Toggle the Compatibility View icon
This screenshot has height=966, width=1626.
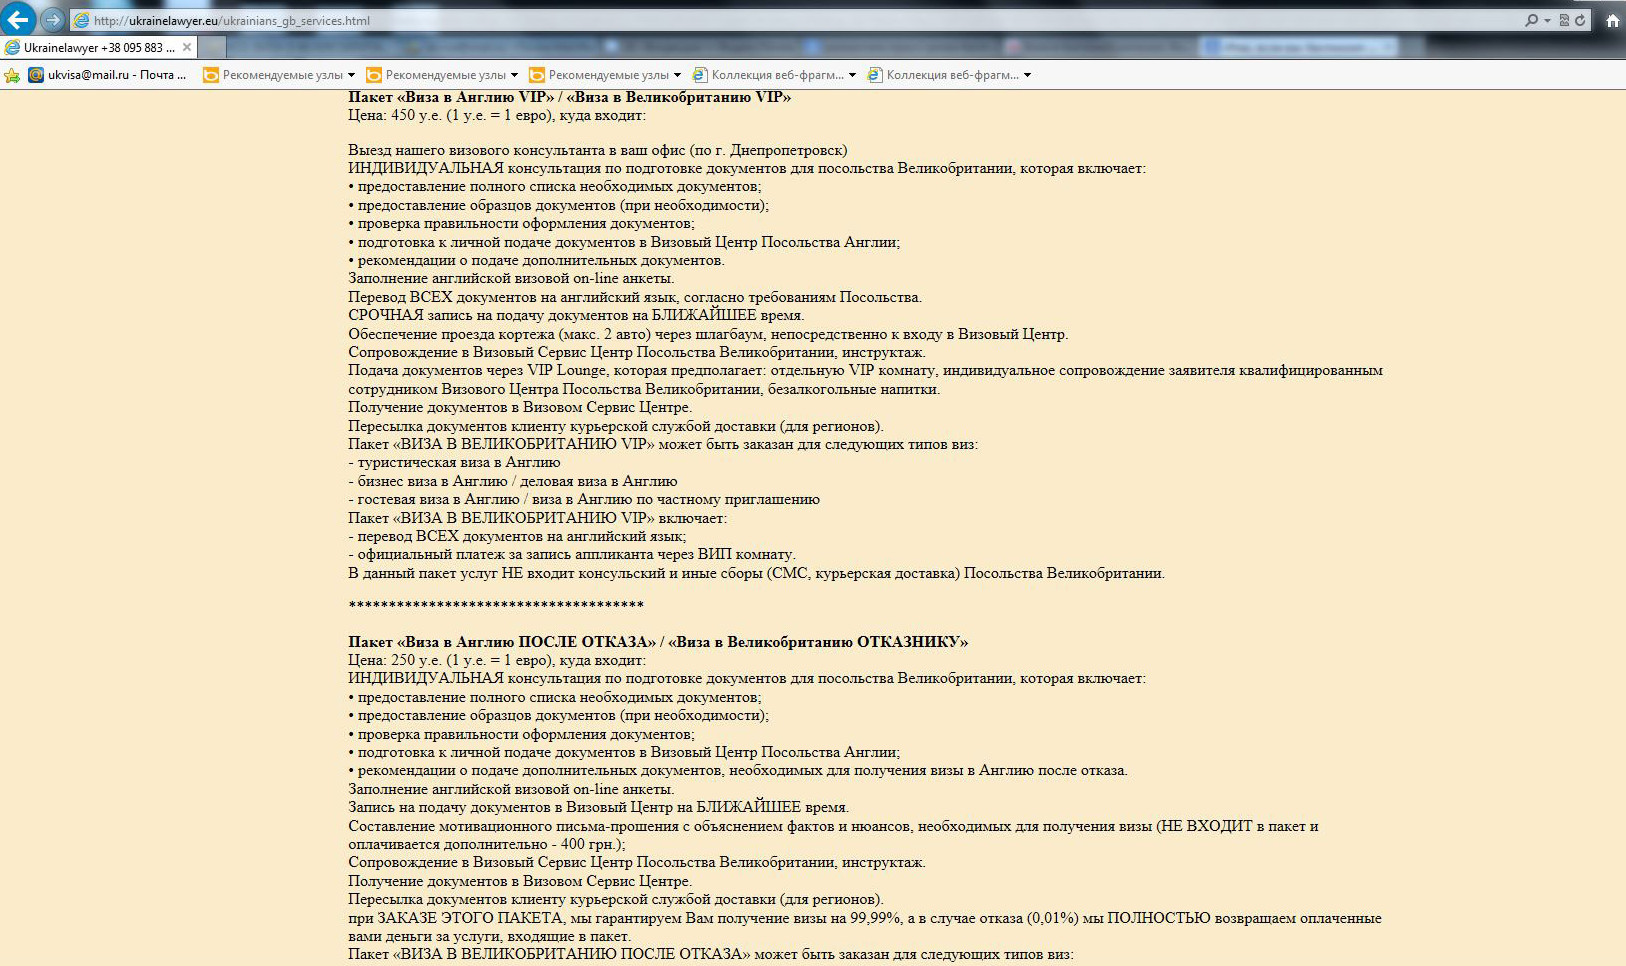pyautogui.click(x=1564, y=20)
